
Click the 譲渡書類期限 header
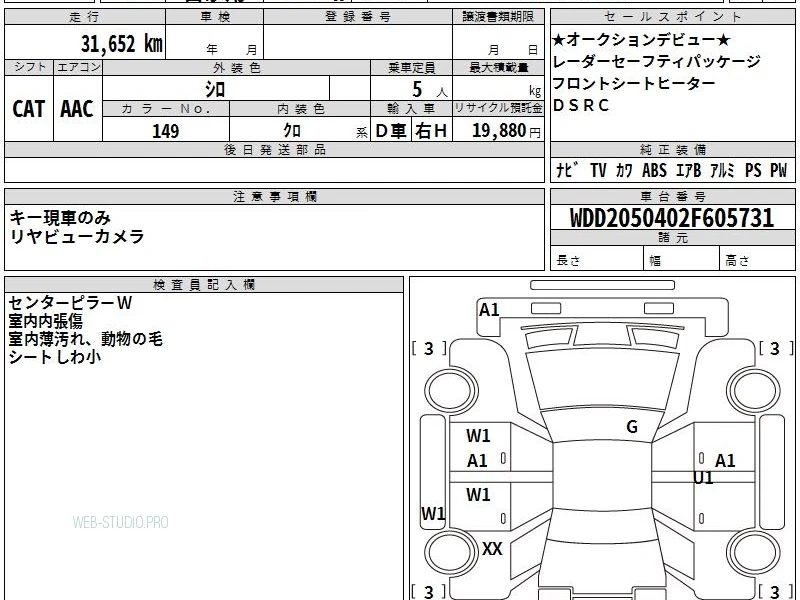click(x=498, y=17)
